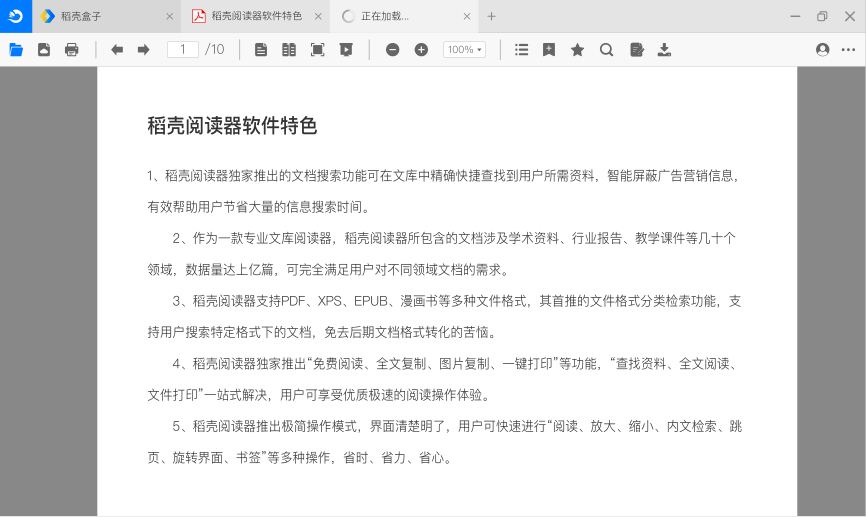867x517 pixels.
Task: Start the slideshow presentation icon
Action: coord(346,50)
